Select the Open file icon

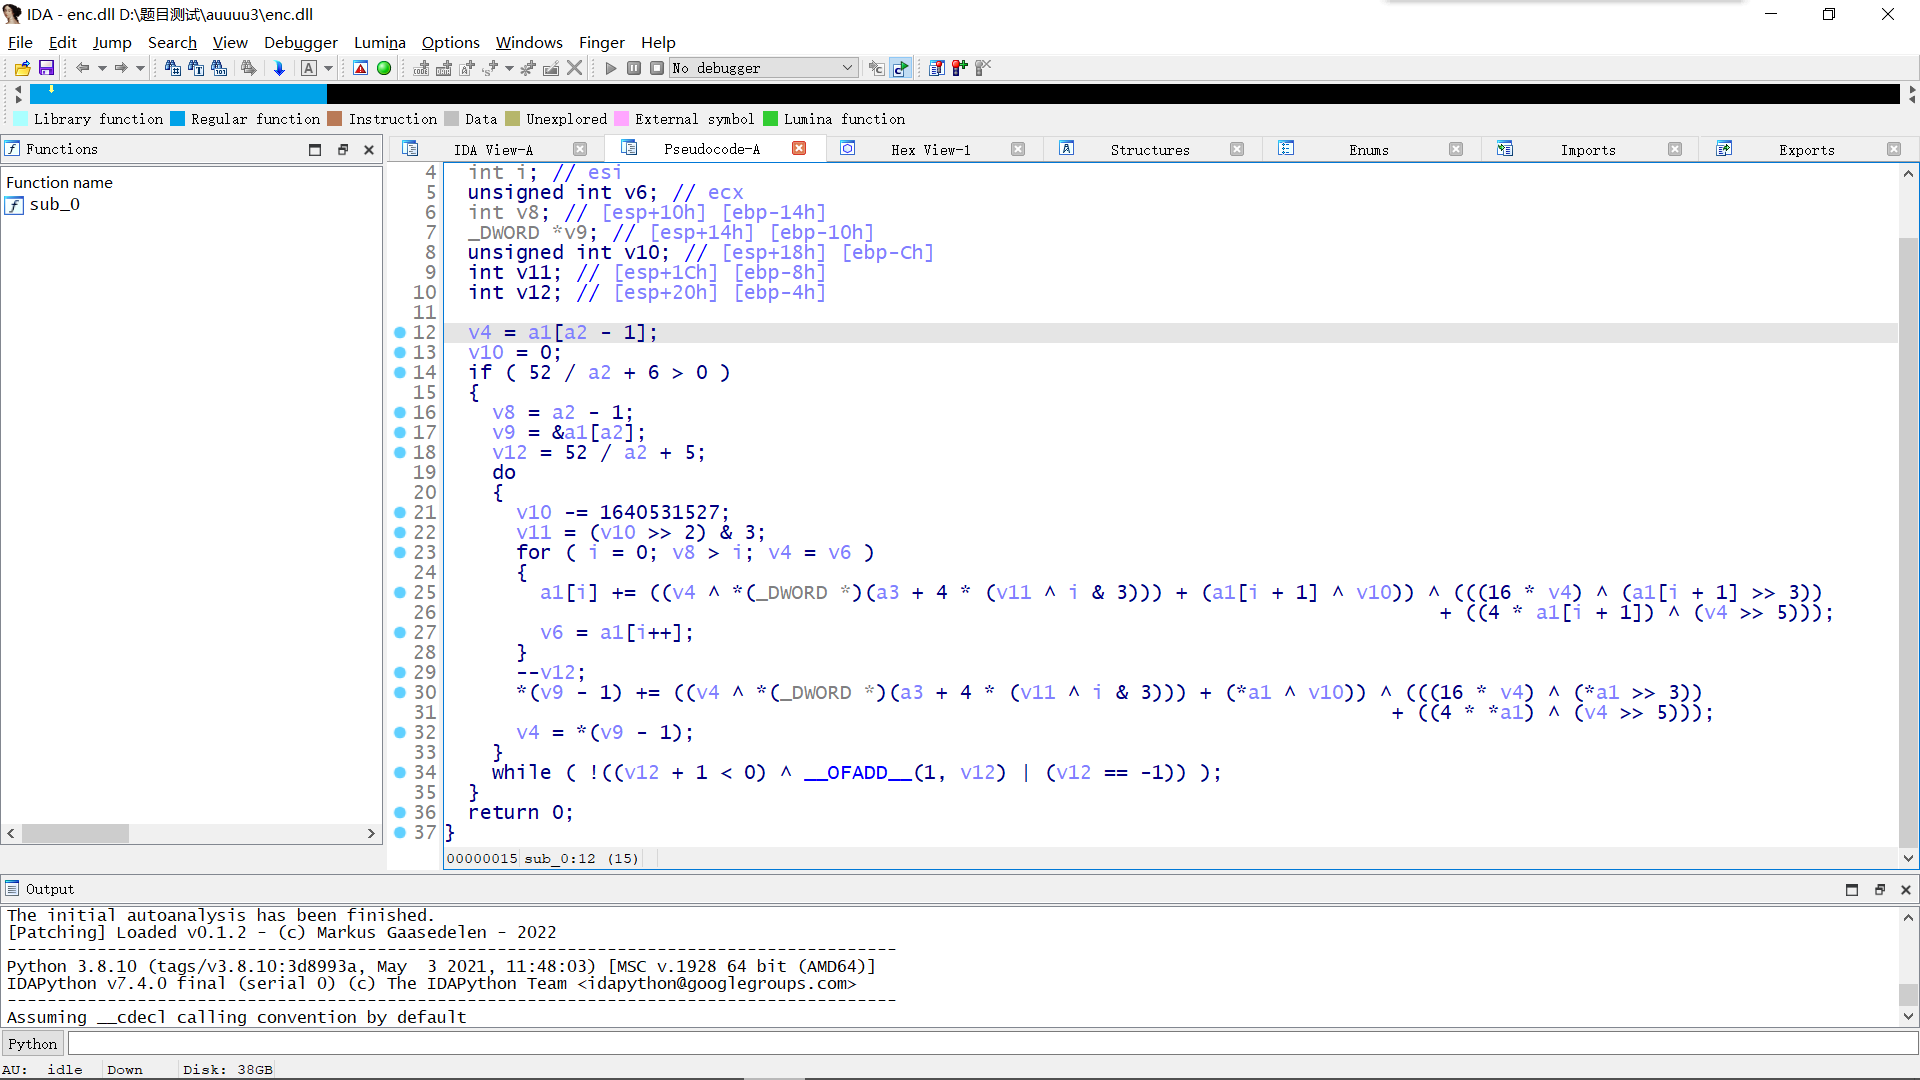coord(21,68)
